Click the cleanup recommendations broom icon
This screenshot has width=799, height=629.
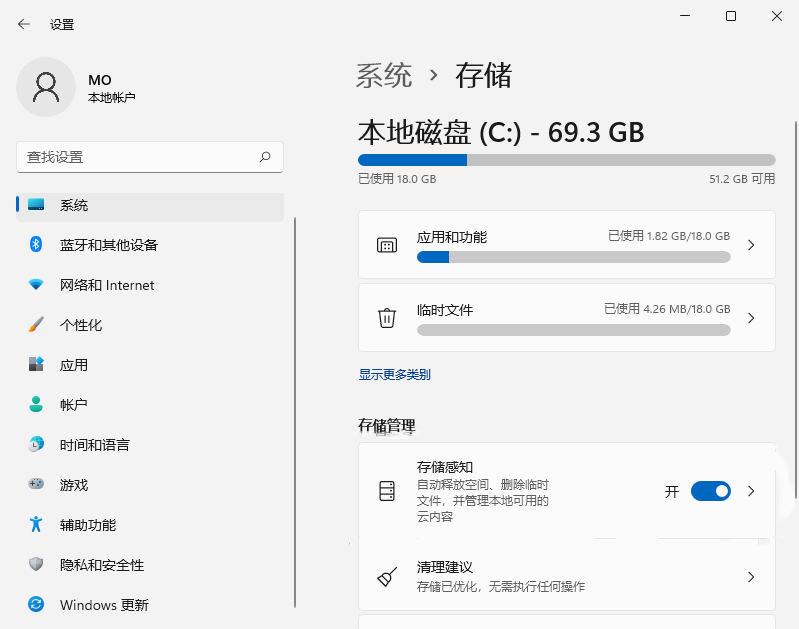[387, 577]
